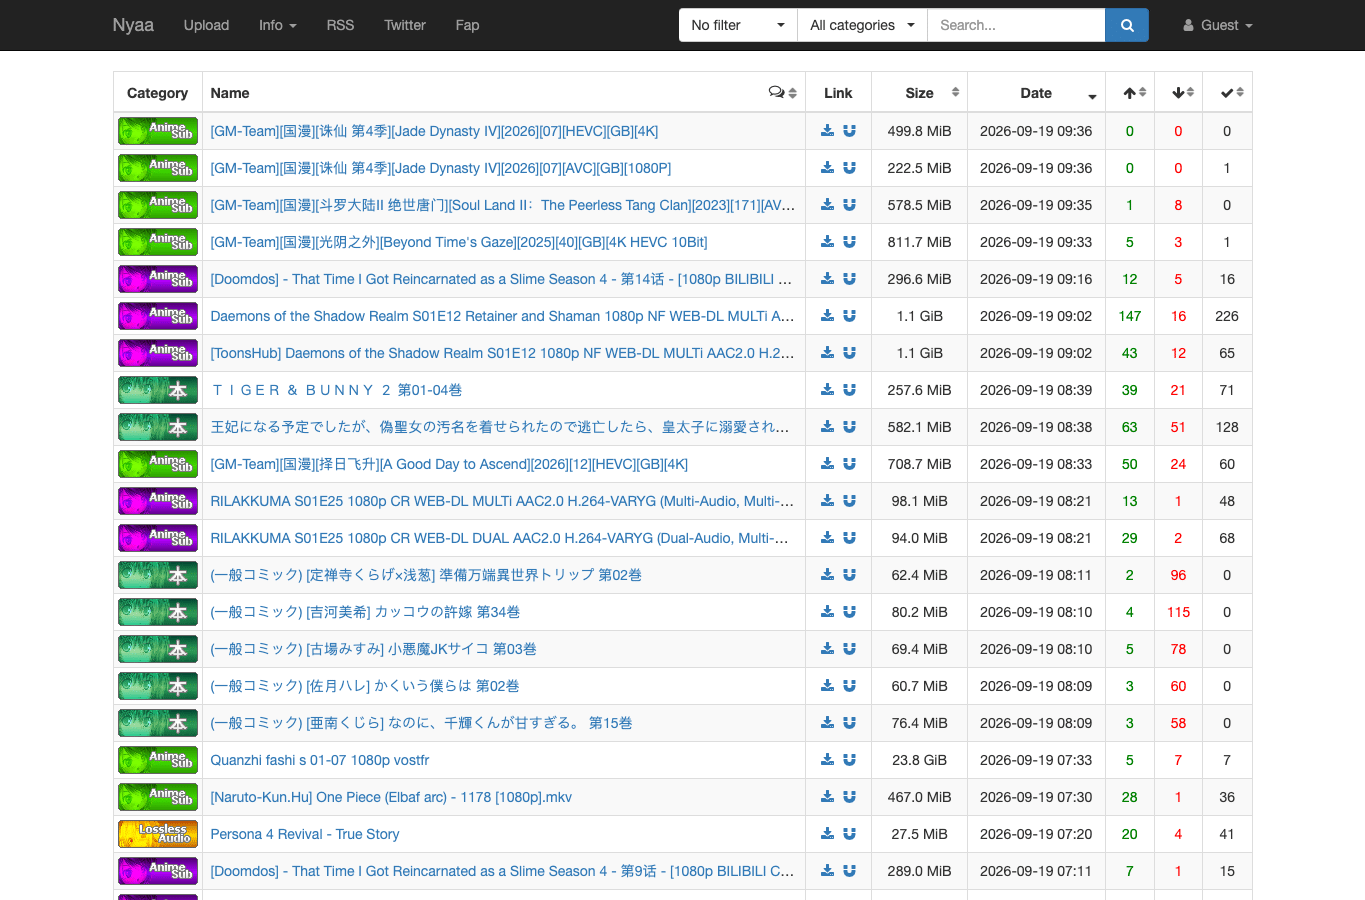Image resolution: width=1365 pixels, height=900 pixels.
Task: Open Quanzhi fashi s 01-07 1080p vostfr
Action: click(x=320, y=760)
